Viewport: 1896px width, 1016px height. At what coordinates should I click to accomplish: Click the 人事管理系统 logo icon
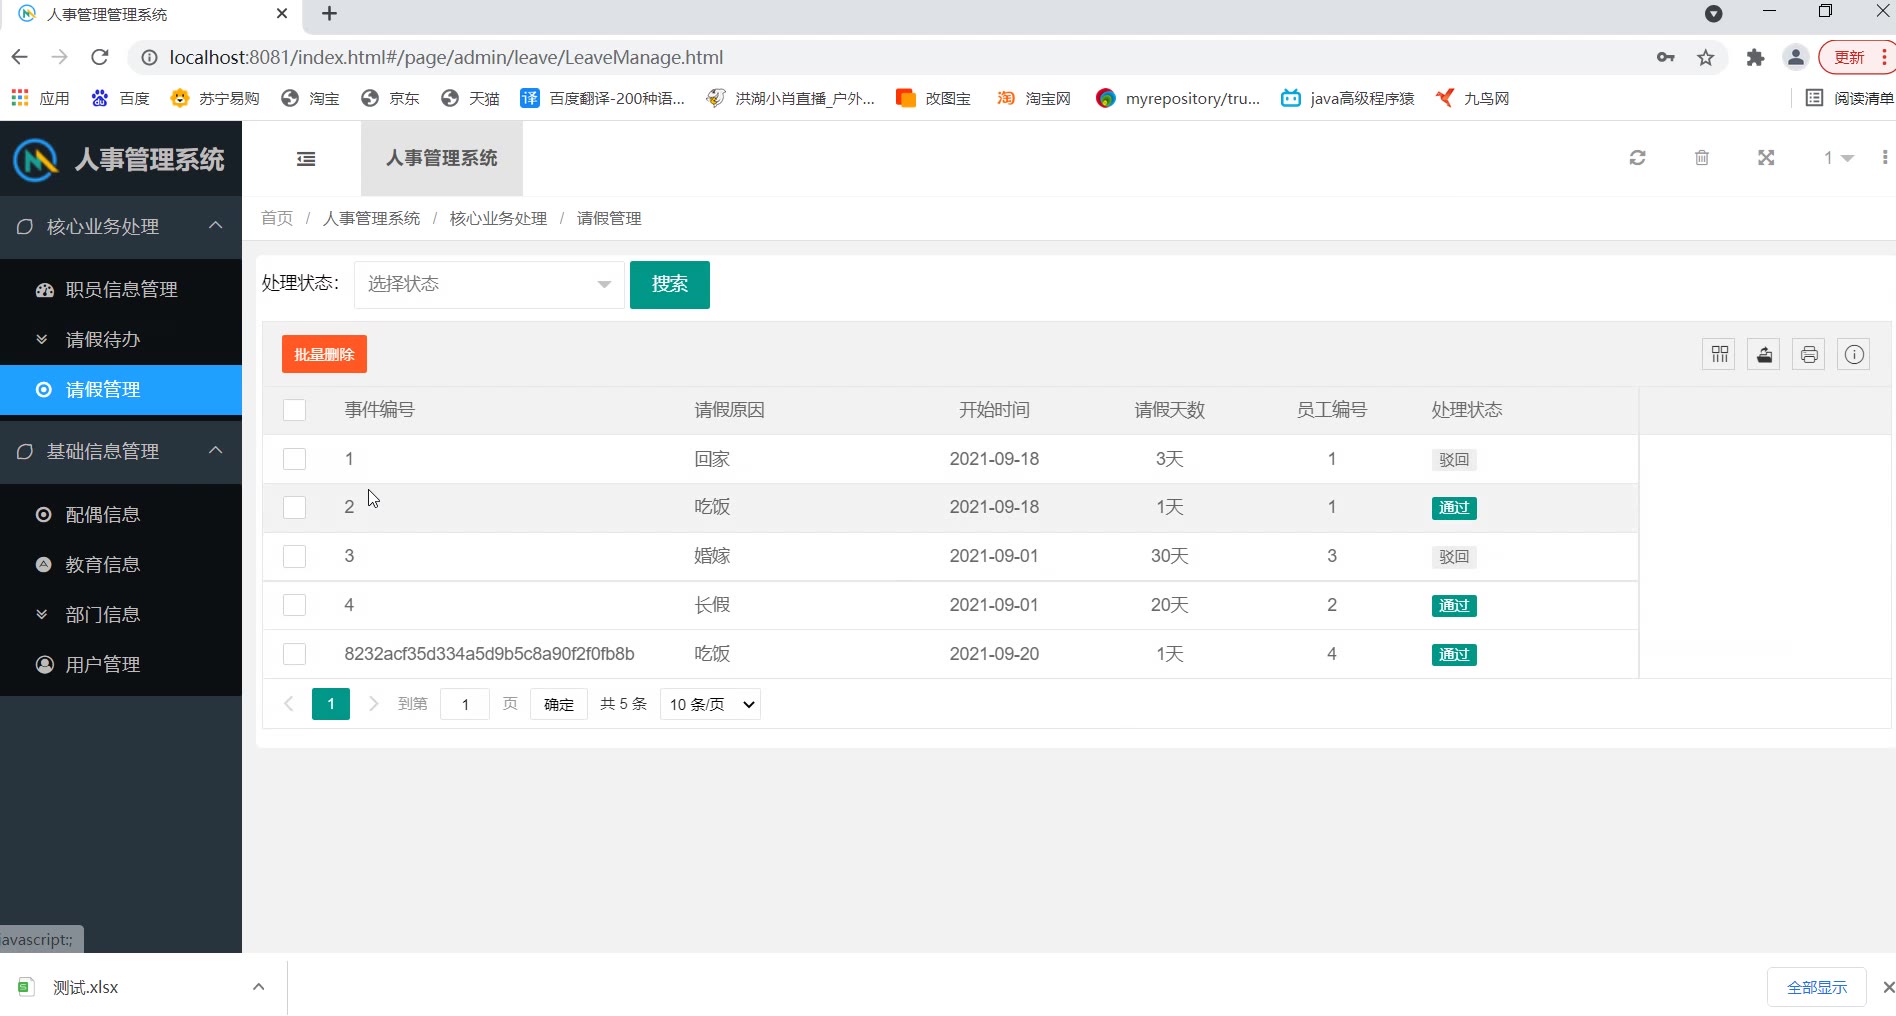tap(36, 159)
